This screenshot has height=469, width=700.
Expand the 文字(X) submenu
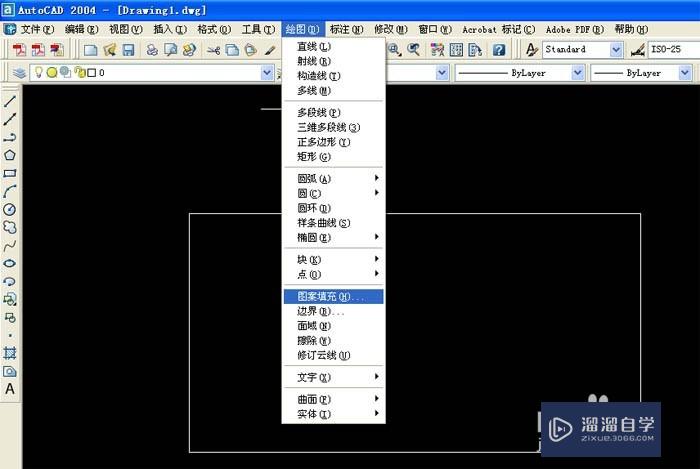tap(333, 377)
